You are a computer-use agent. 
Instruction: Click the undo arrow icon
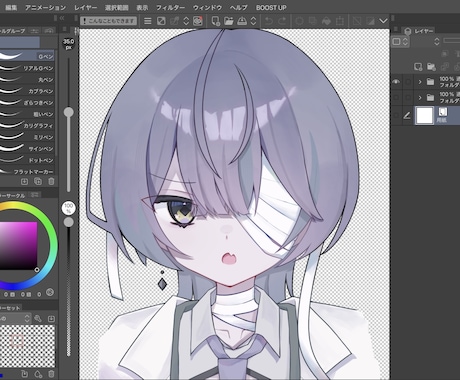coord(269,21)
